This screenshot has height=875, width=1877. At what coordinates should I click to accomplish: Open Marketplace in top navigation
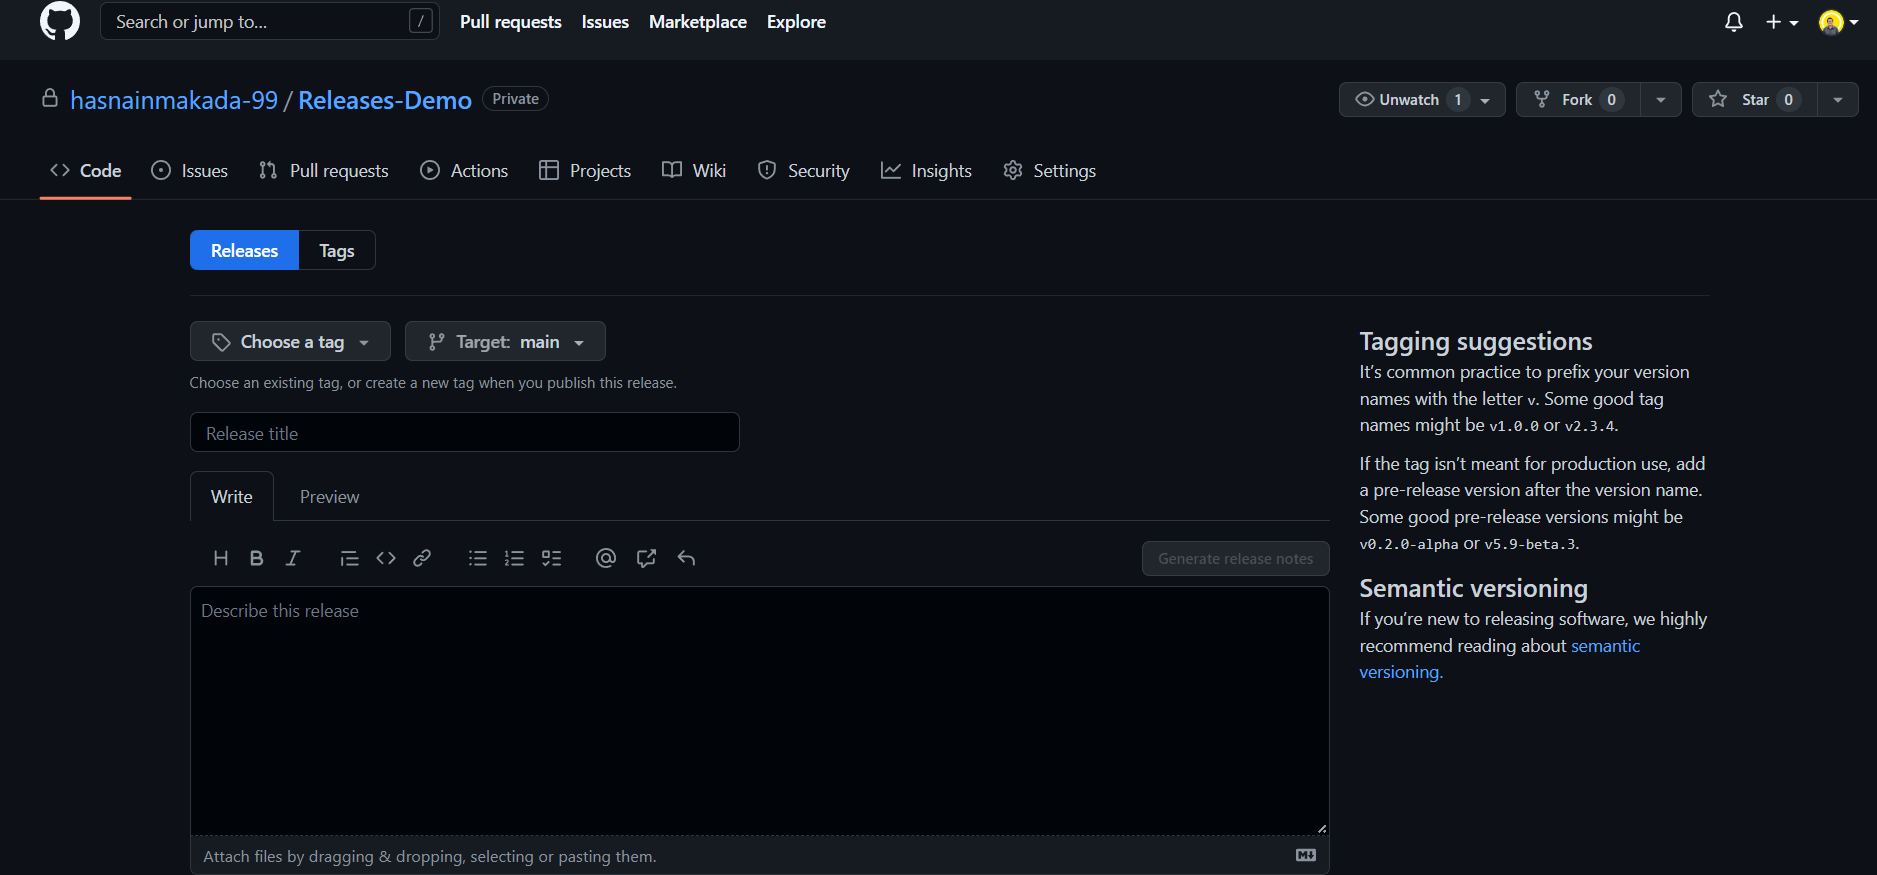coord(698,22)
